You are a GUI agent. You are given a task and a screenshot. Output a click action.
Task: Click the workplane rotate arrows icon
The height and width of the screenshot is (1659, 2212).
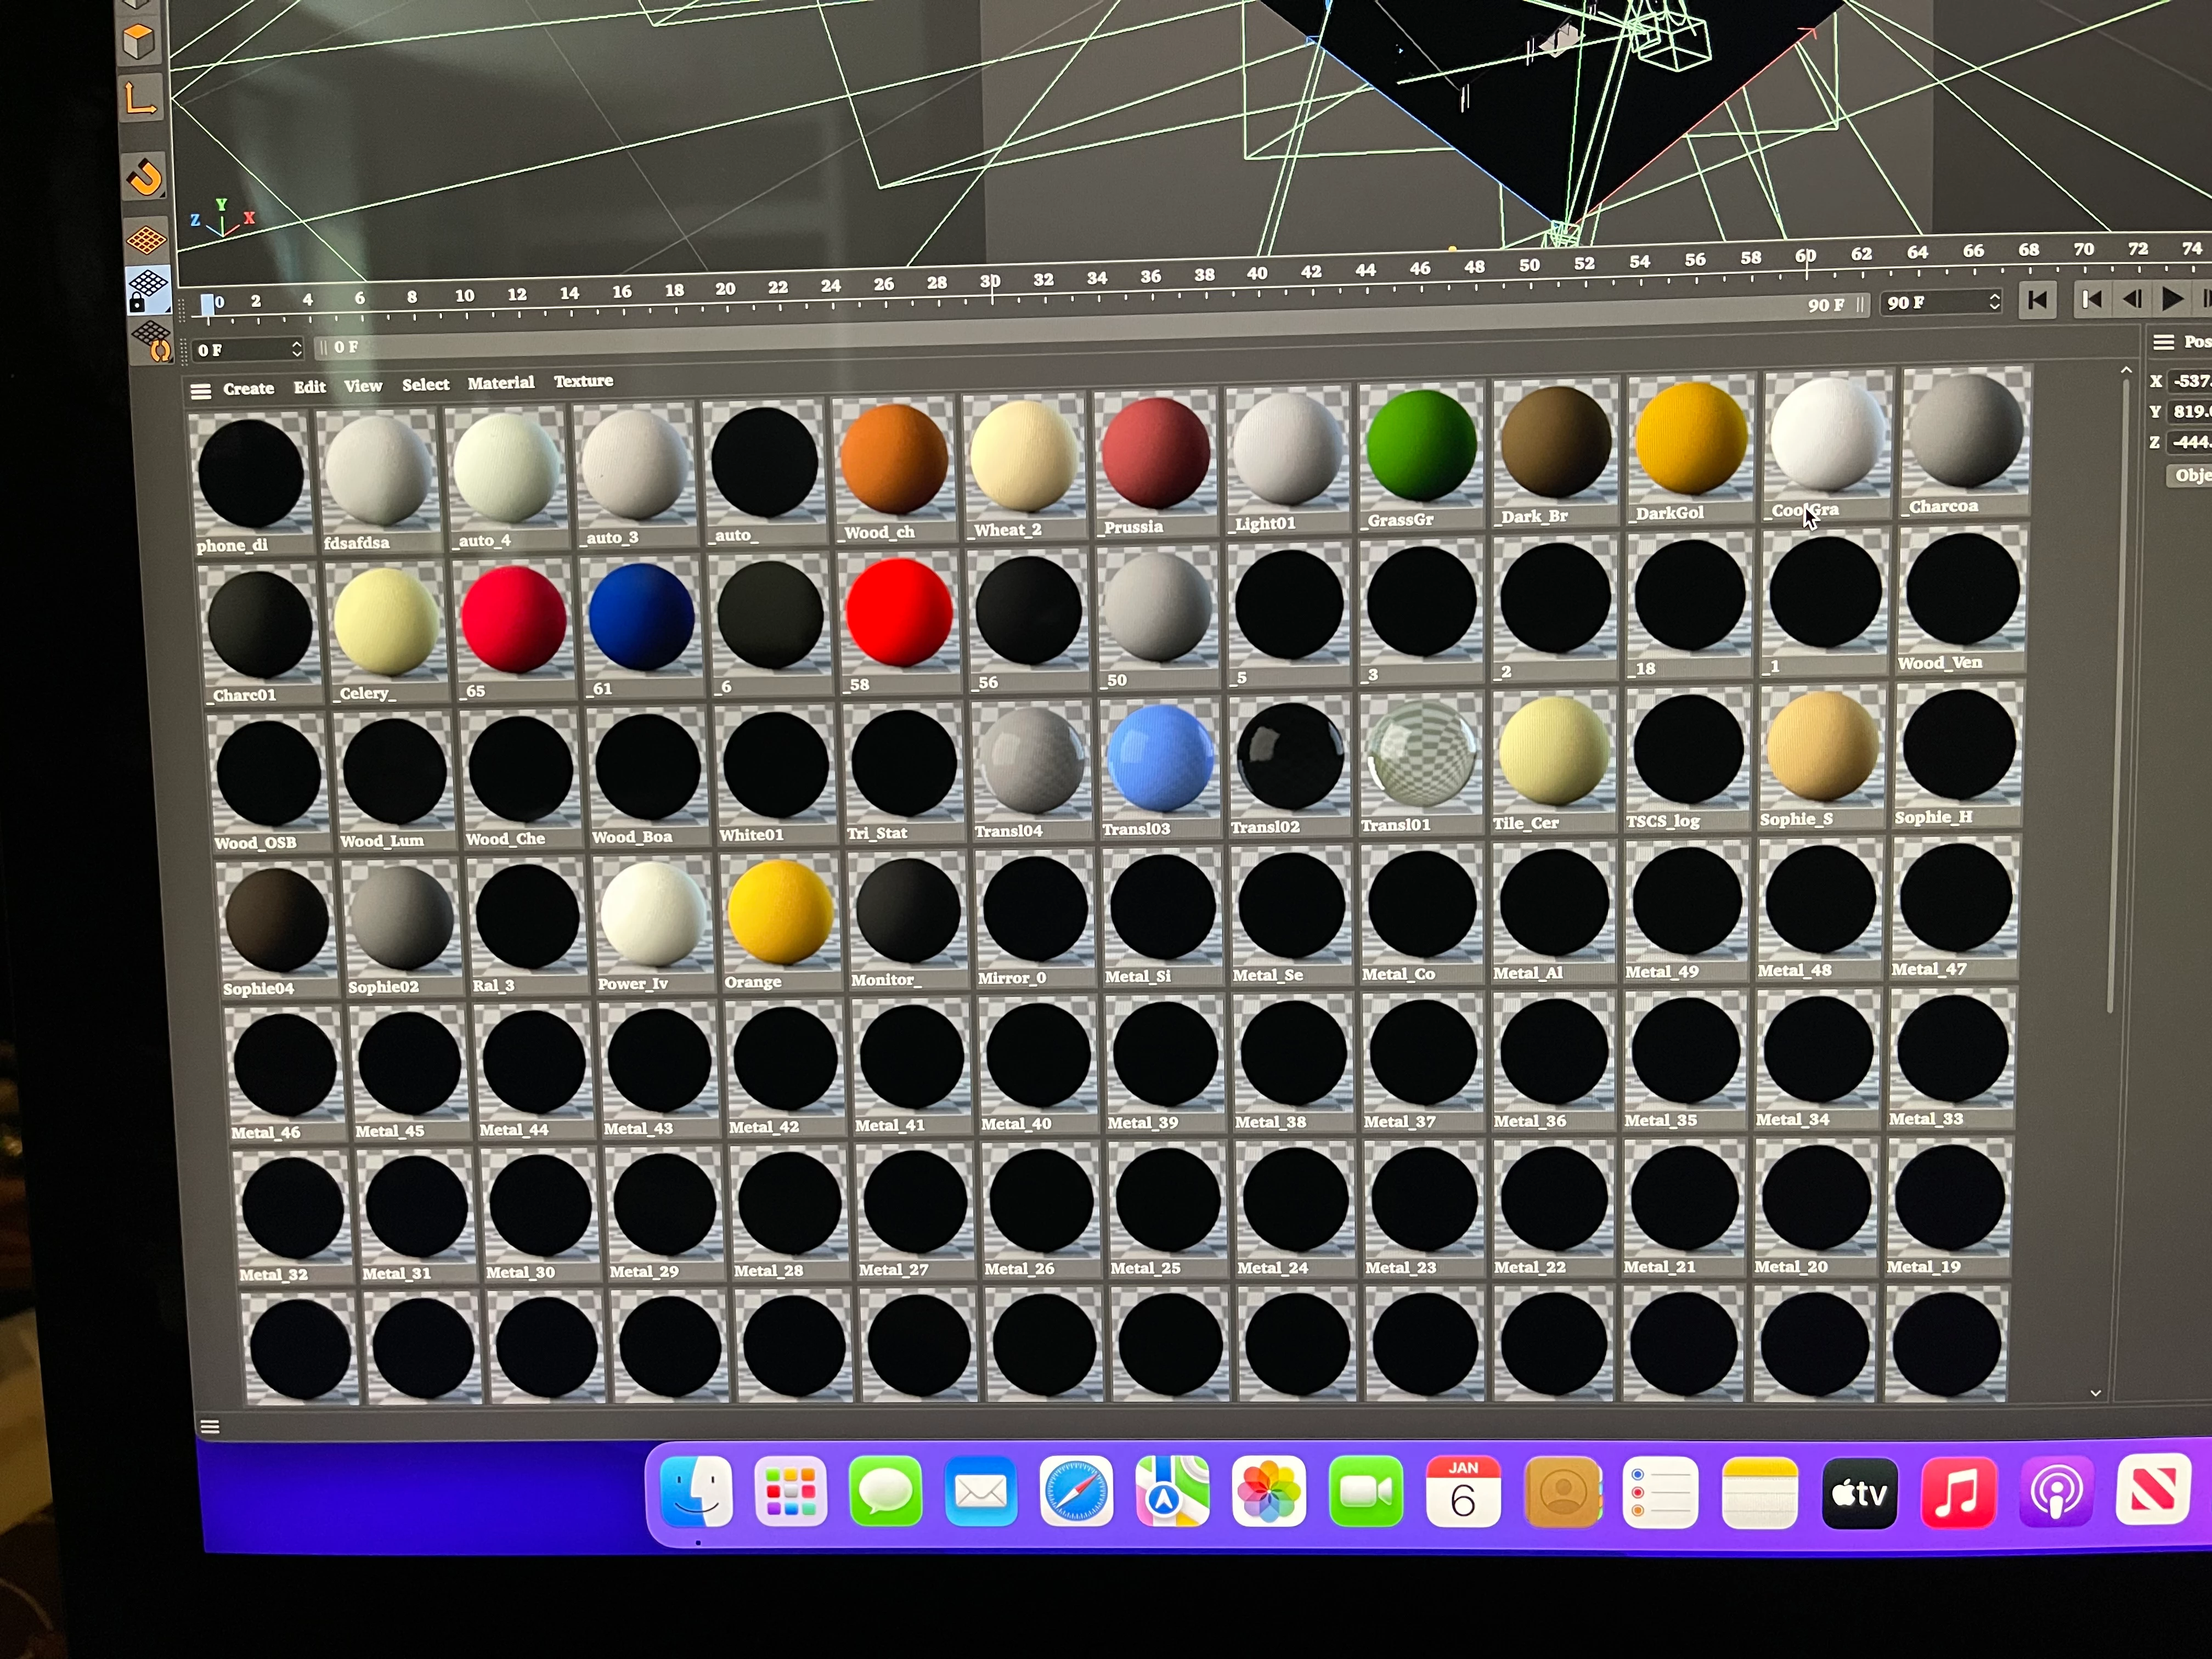click(x=153, y=341)
